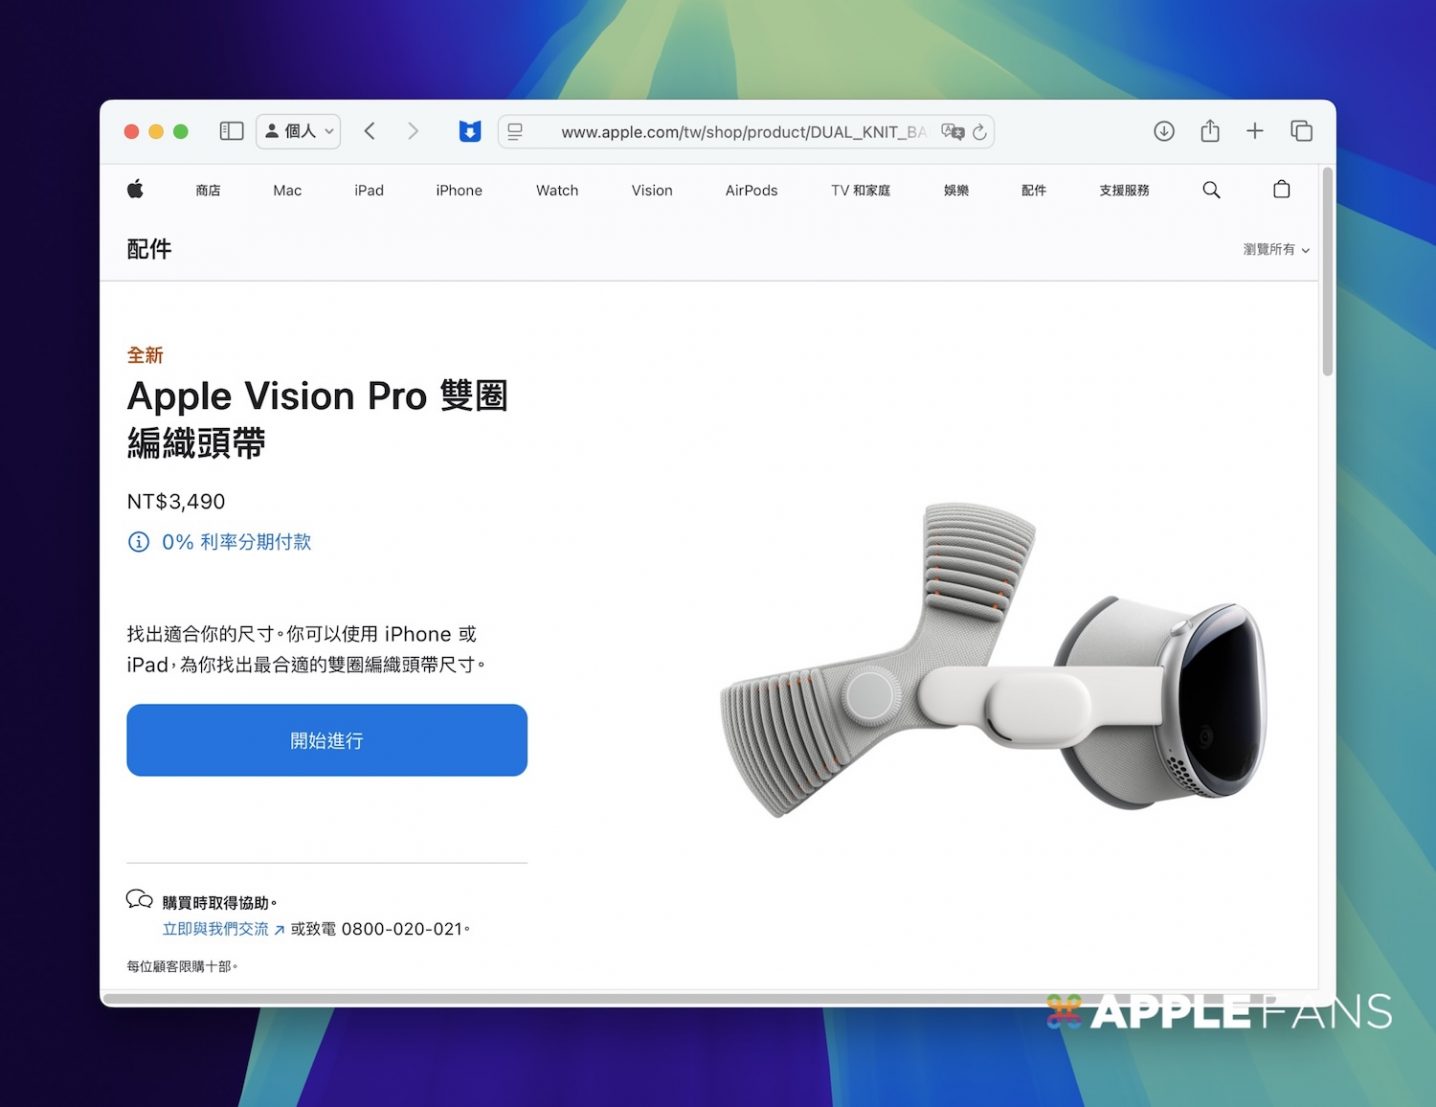The image size is (1436, 1107).
Task: Click the Apple logo in navigation
Action: pos(135,189)
